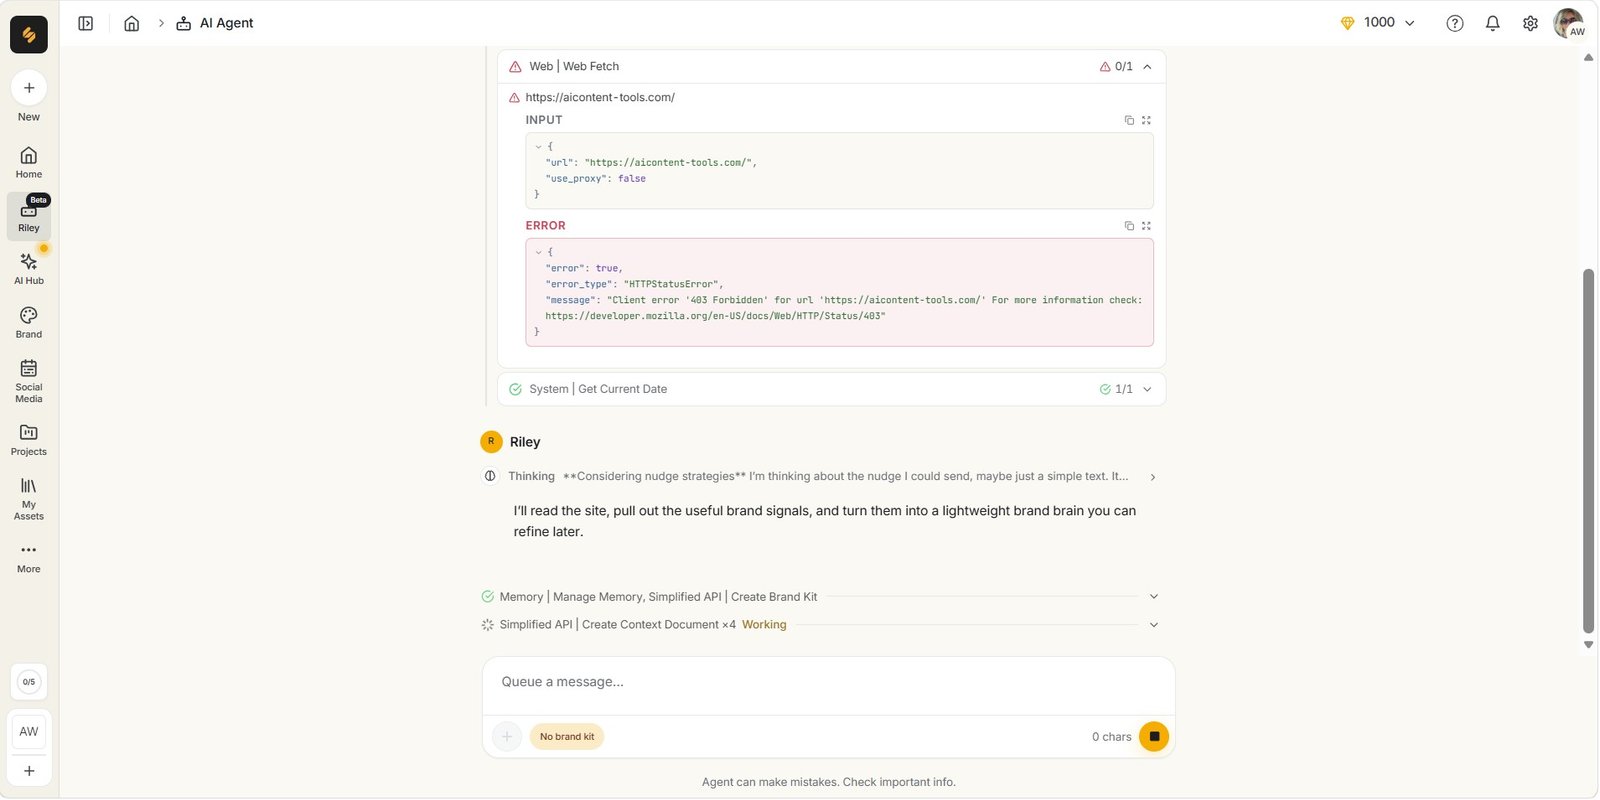Open Riley beta in the sidebar
The width and height of the screenshot is (1600, 800).
coord(29,216)
